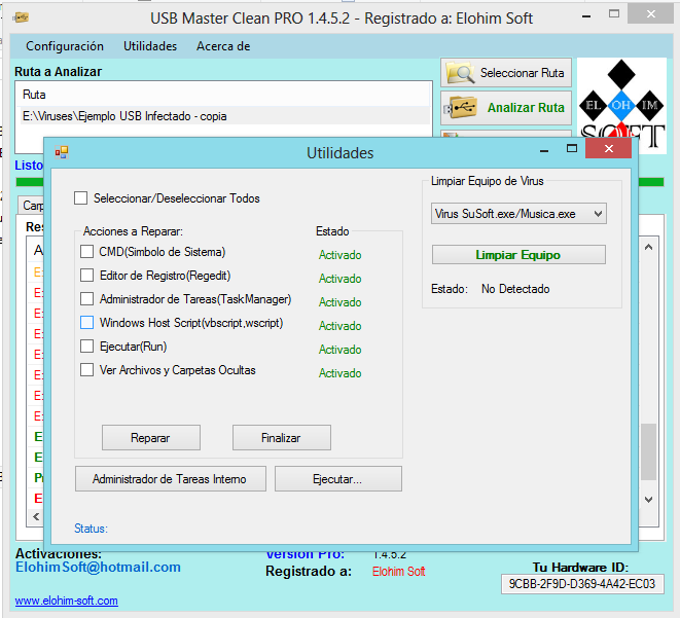Click the red 'Elohim Soft' registered name

click(399, 571)
